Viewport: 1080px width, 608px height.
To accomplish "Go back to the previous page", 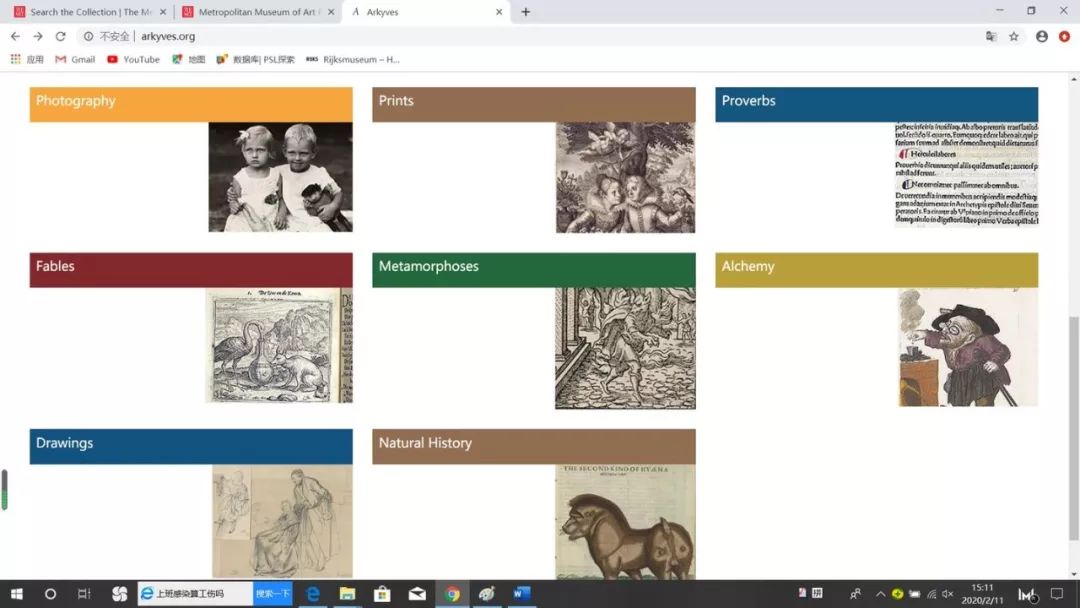I will [15, 36].
